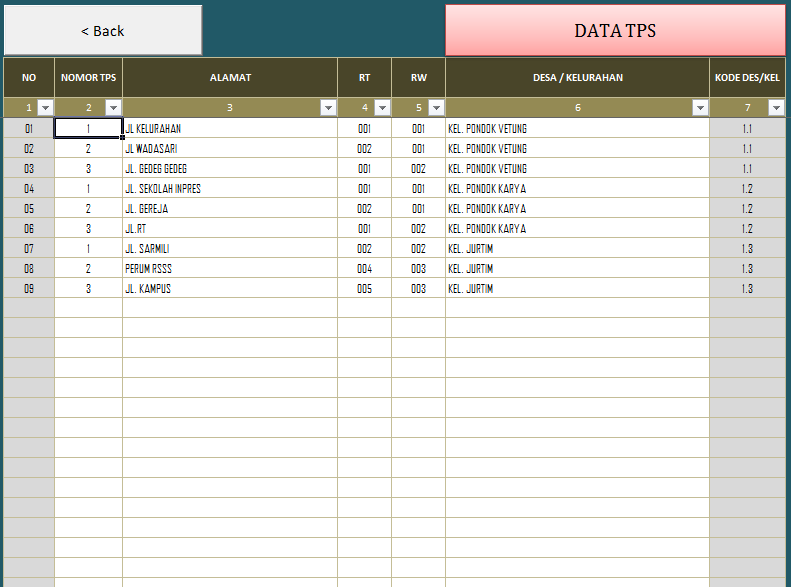Image resolution: width=791 pixels, height=587 pixels.
Task: Select the JL. SEKOLAH INPRES address cell
Action: 230,189
